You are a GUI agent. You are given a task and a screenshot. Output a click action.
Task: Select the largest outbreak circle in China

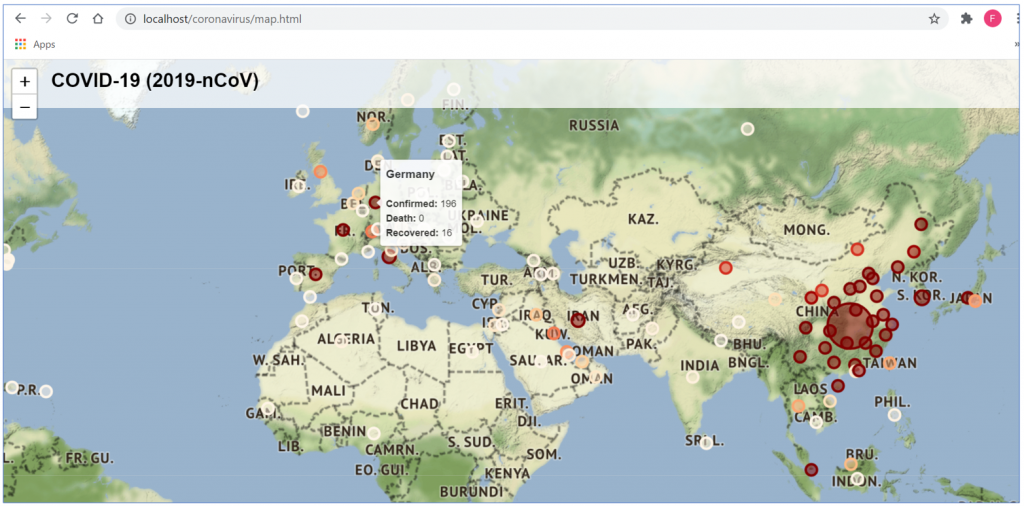click(848, 326)
